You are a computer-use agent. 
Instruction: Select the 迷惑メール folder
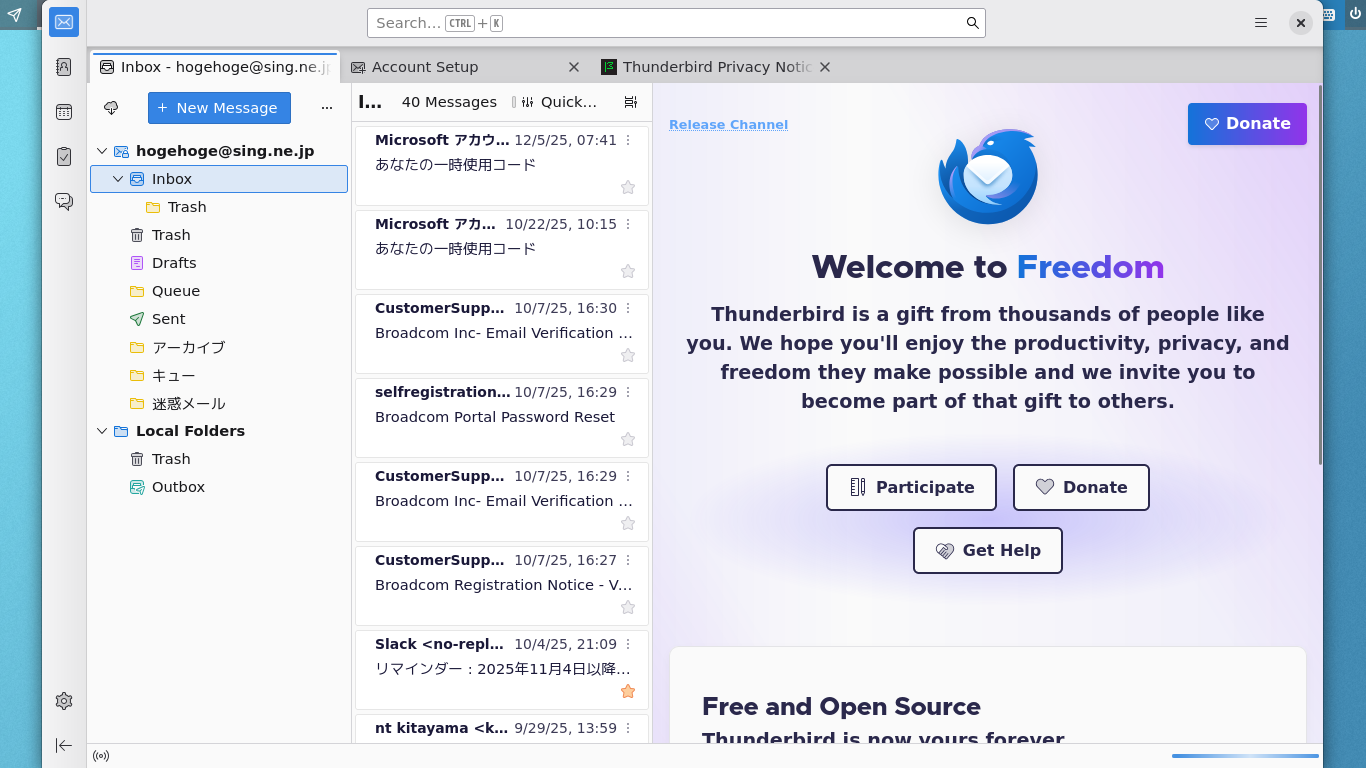219,403
